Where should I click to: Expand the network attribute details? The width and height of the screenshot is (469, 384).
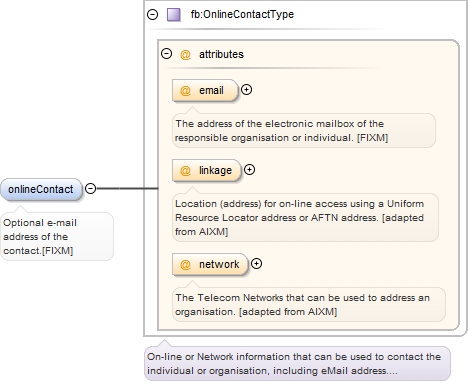click(256, 264)
